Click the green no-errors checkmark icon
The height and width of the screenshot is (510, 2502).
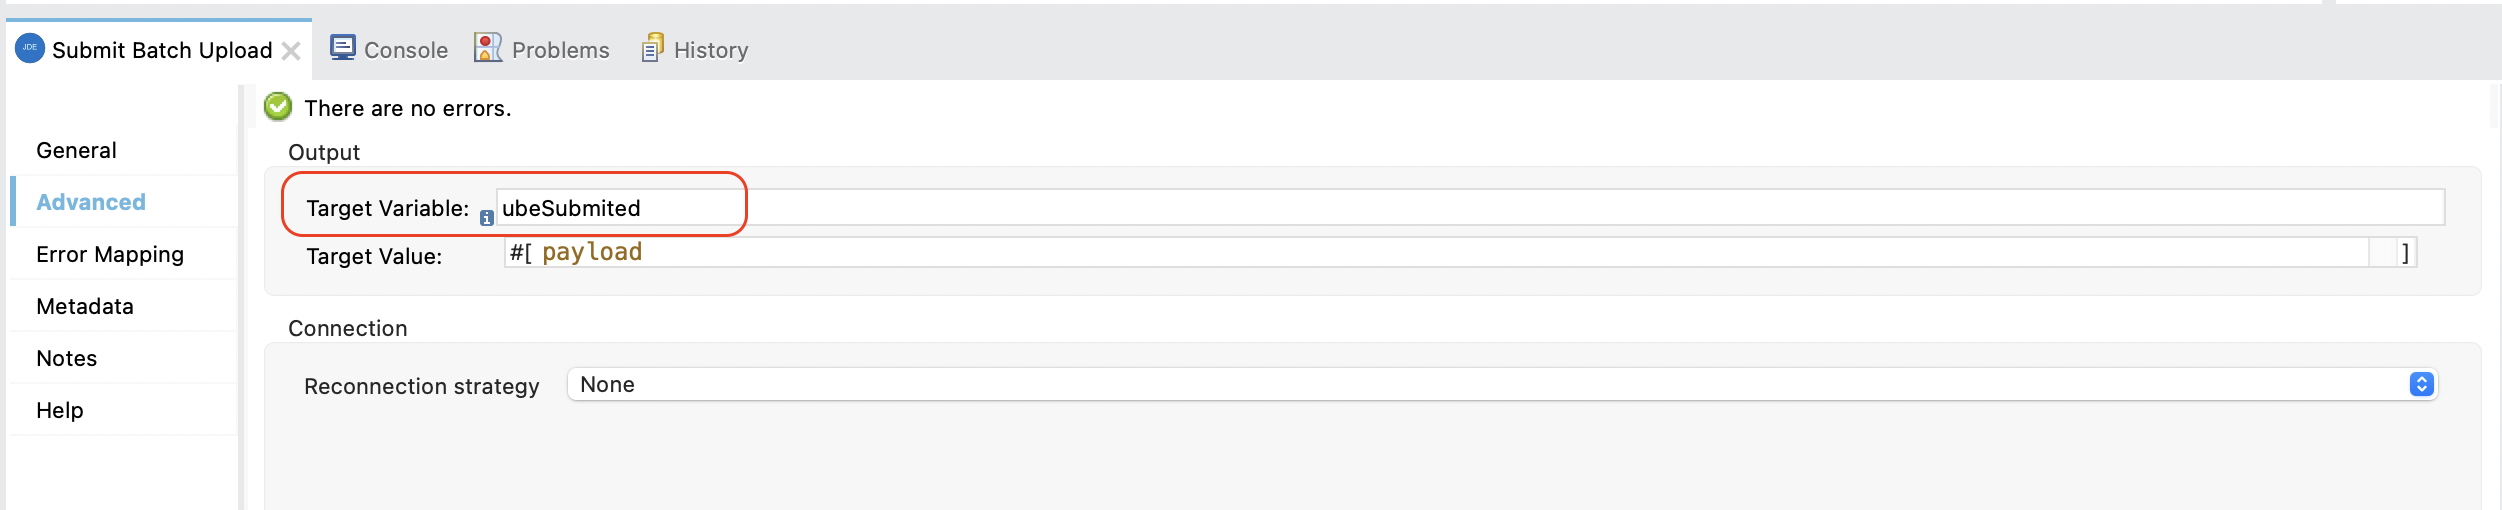coord(278,106)
